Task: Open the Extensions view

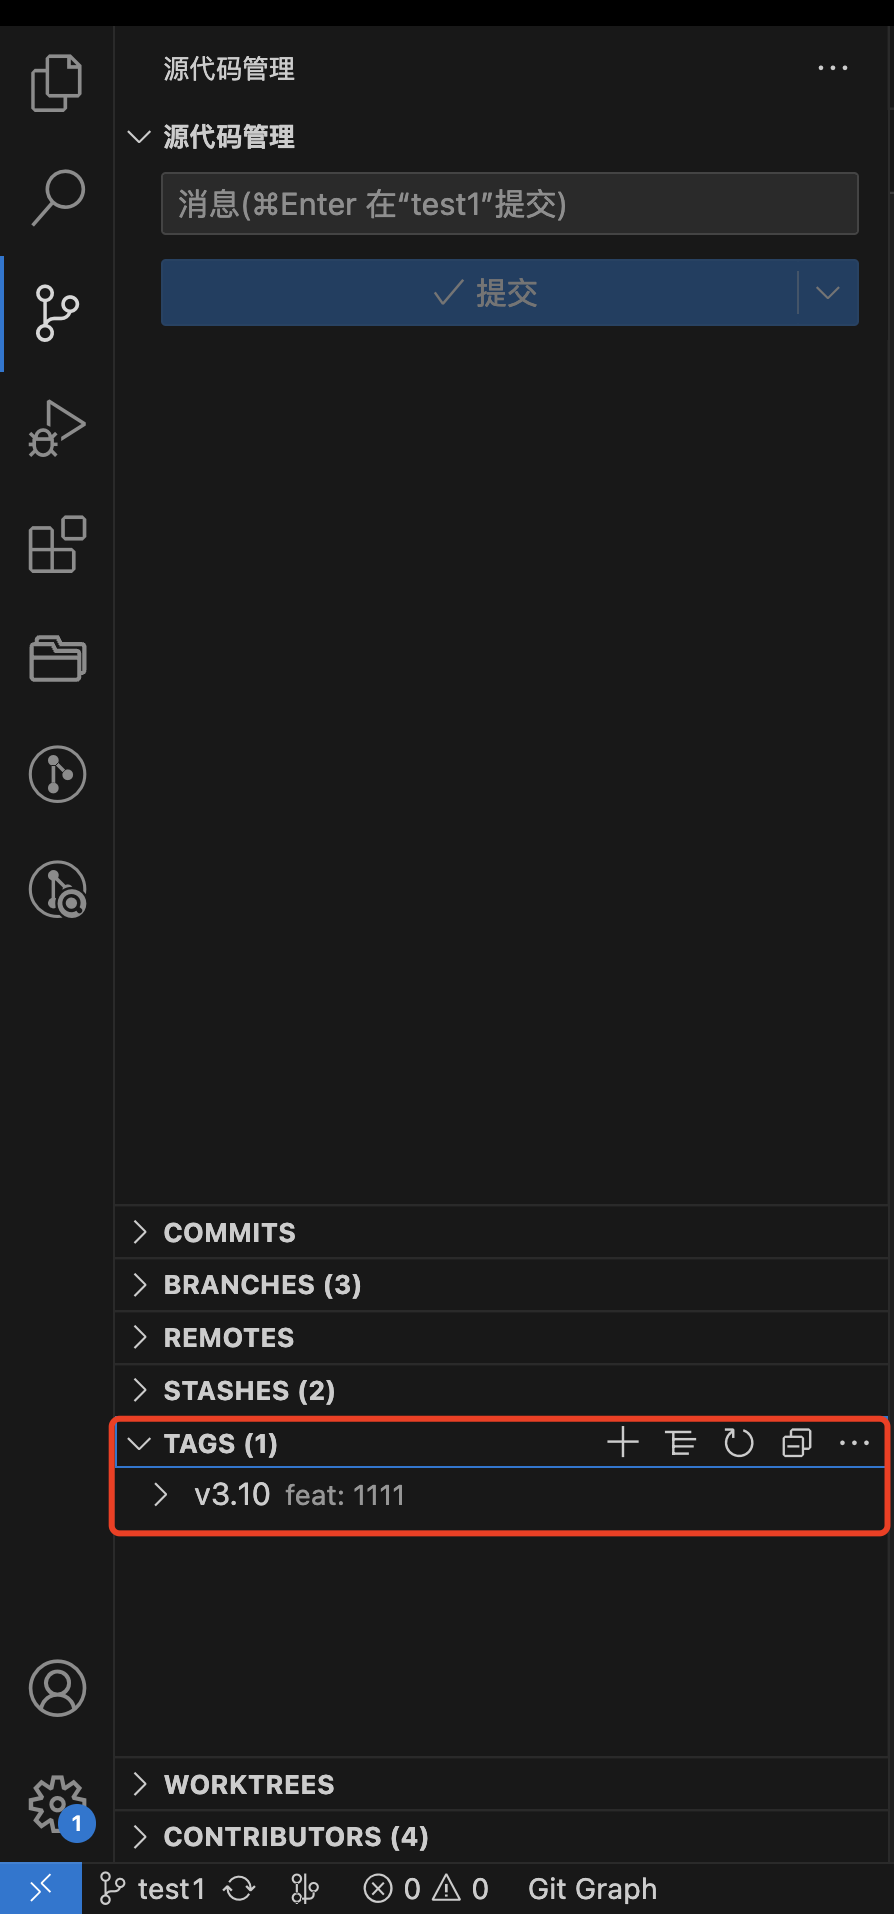Action: [57, 545]
